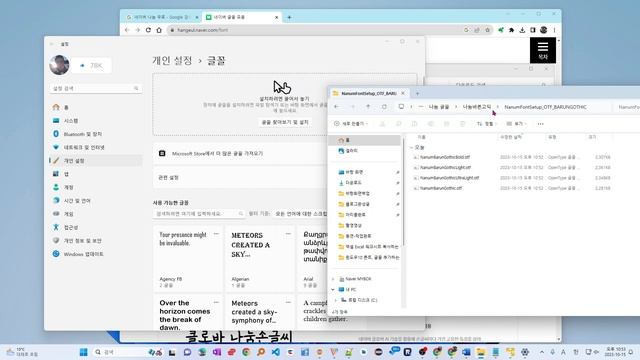This screenshot has height=360, width=640.
Task: Open Get more fonts in Microsoft Store
Action: pyautogui.click(x=240, y=153)
